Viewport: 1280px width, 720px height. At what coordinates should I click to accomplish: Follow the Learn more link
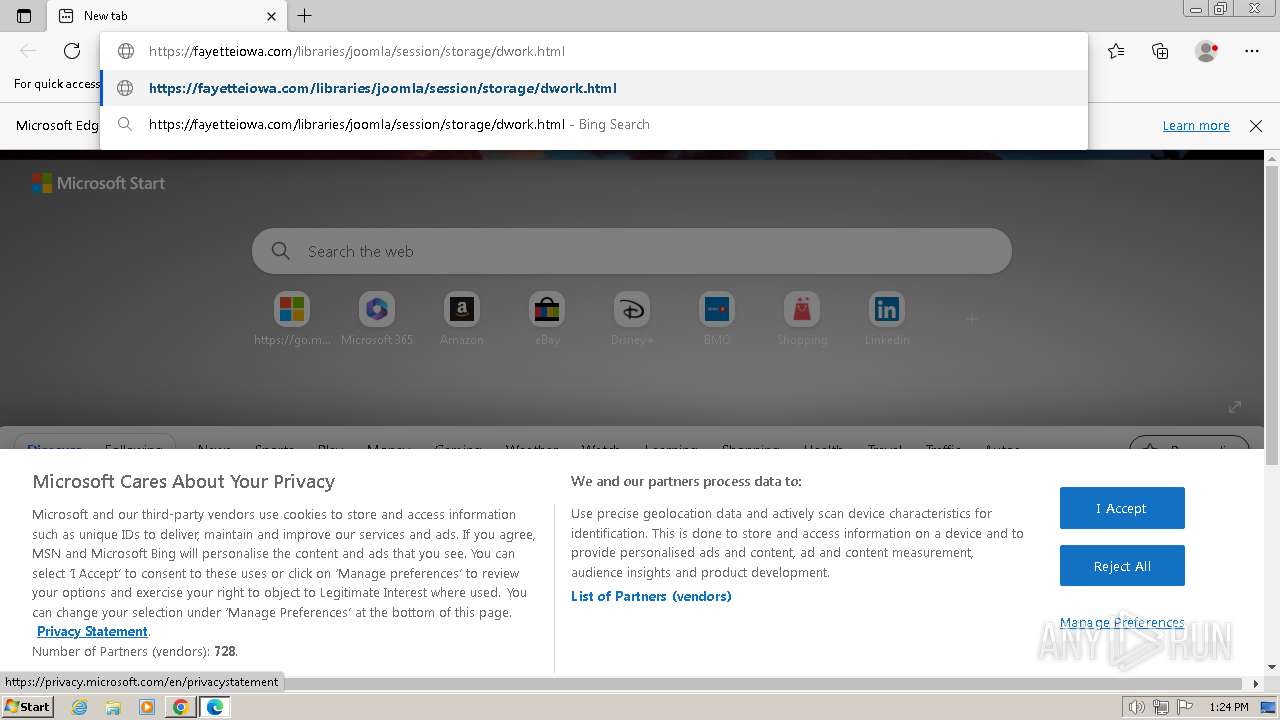click(1196, 126)
